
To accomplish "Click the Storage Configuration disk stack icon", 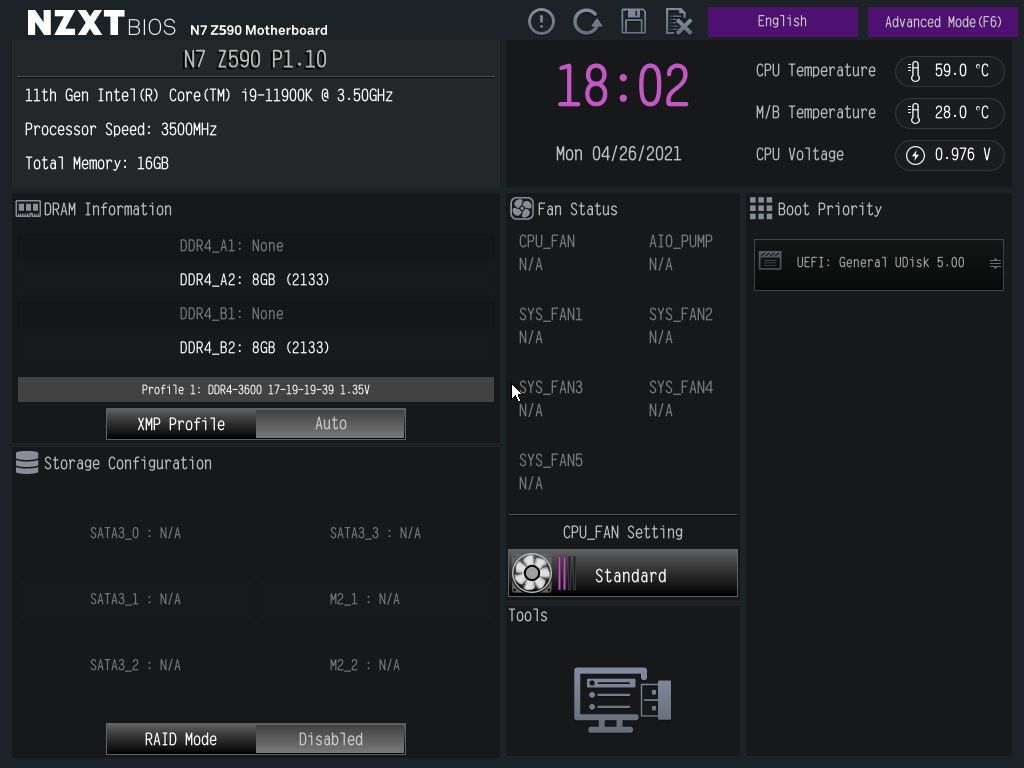I will coord(27,463).
